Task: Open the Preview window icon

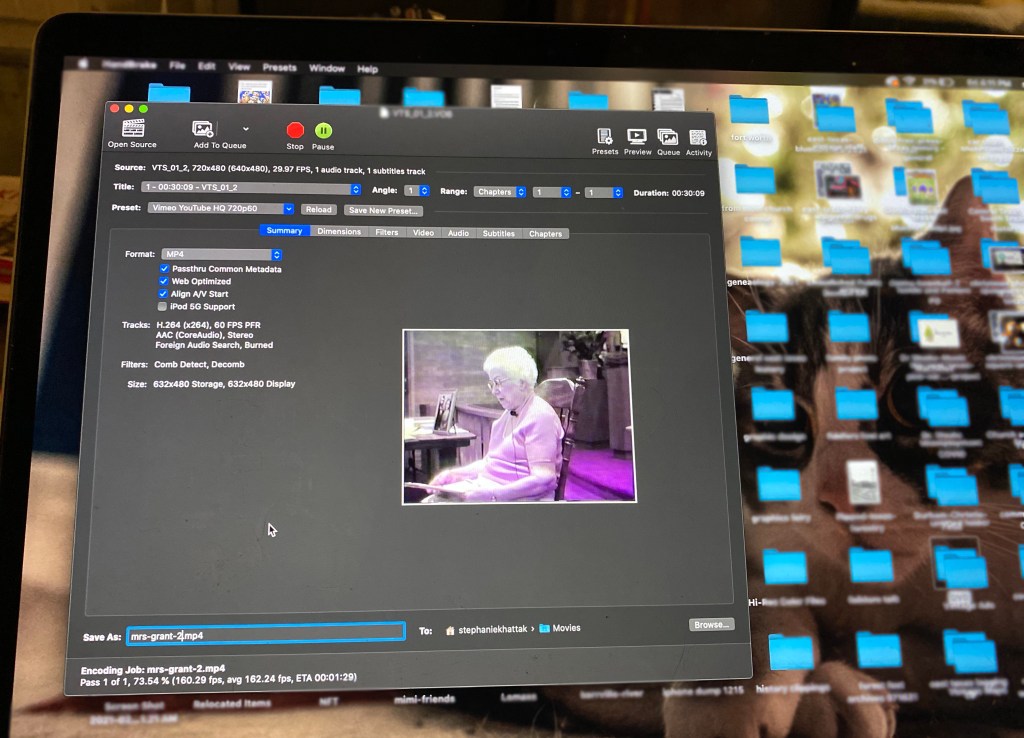Action: pos(637,137)
